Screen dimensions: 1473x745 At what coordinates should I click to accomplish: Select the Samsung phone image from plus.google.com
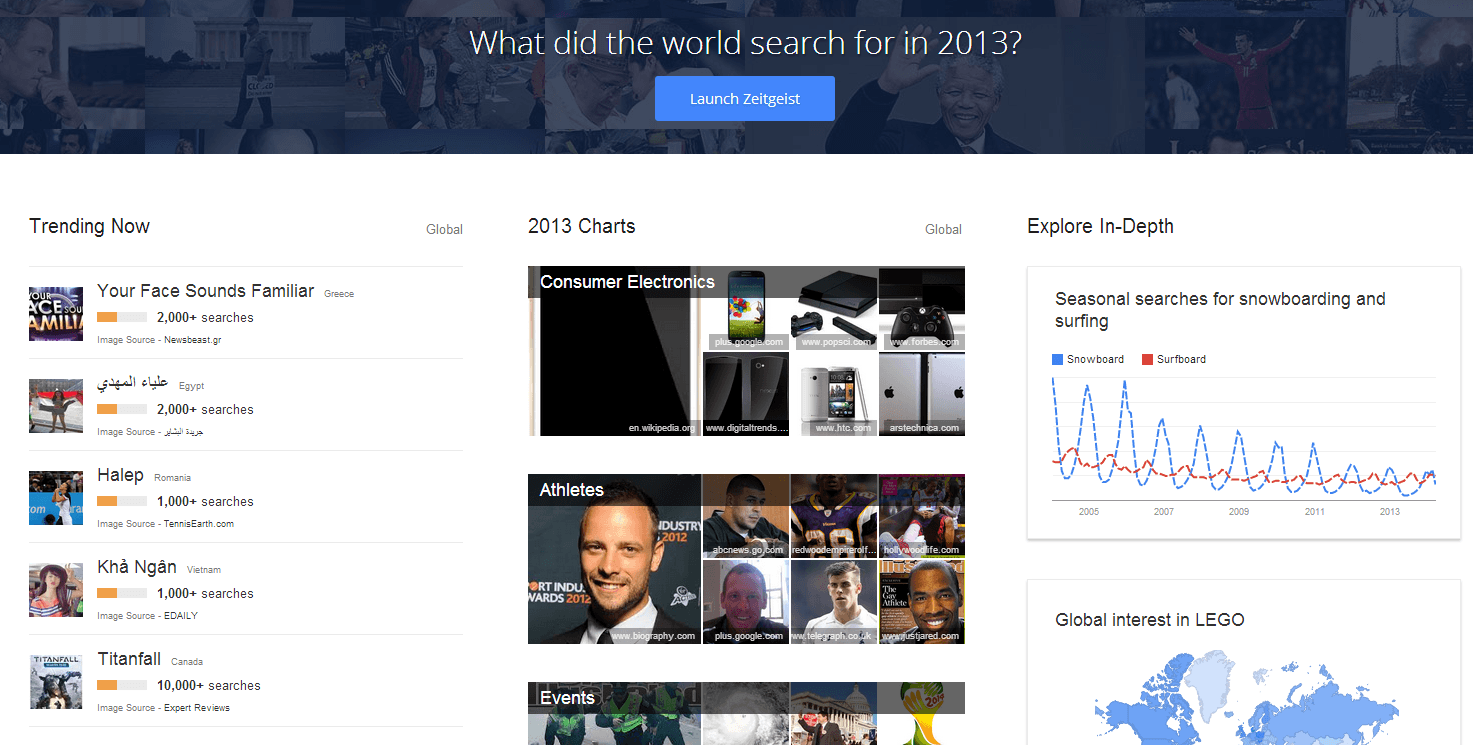point(746,308)
